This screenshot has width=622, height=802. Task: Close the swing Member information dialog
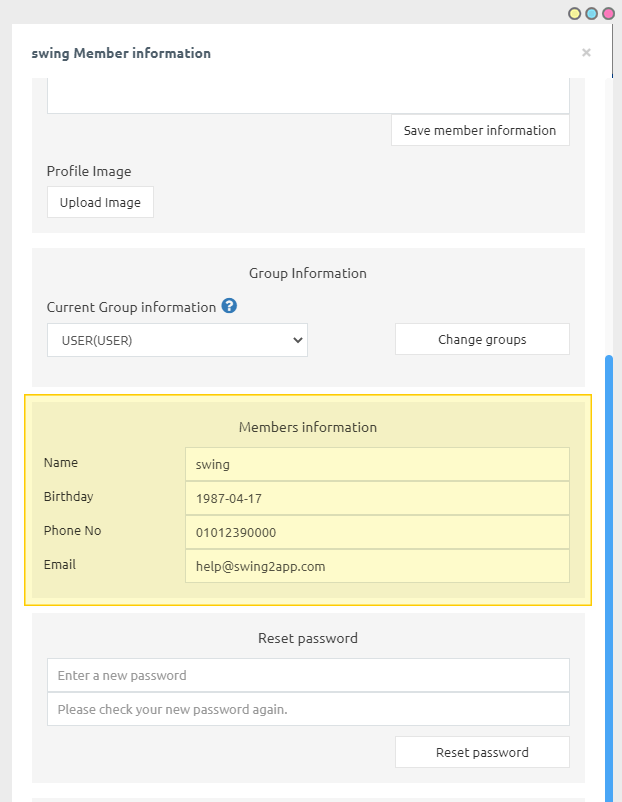tap(586, 53)
